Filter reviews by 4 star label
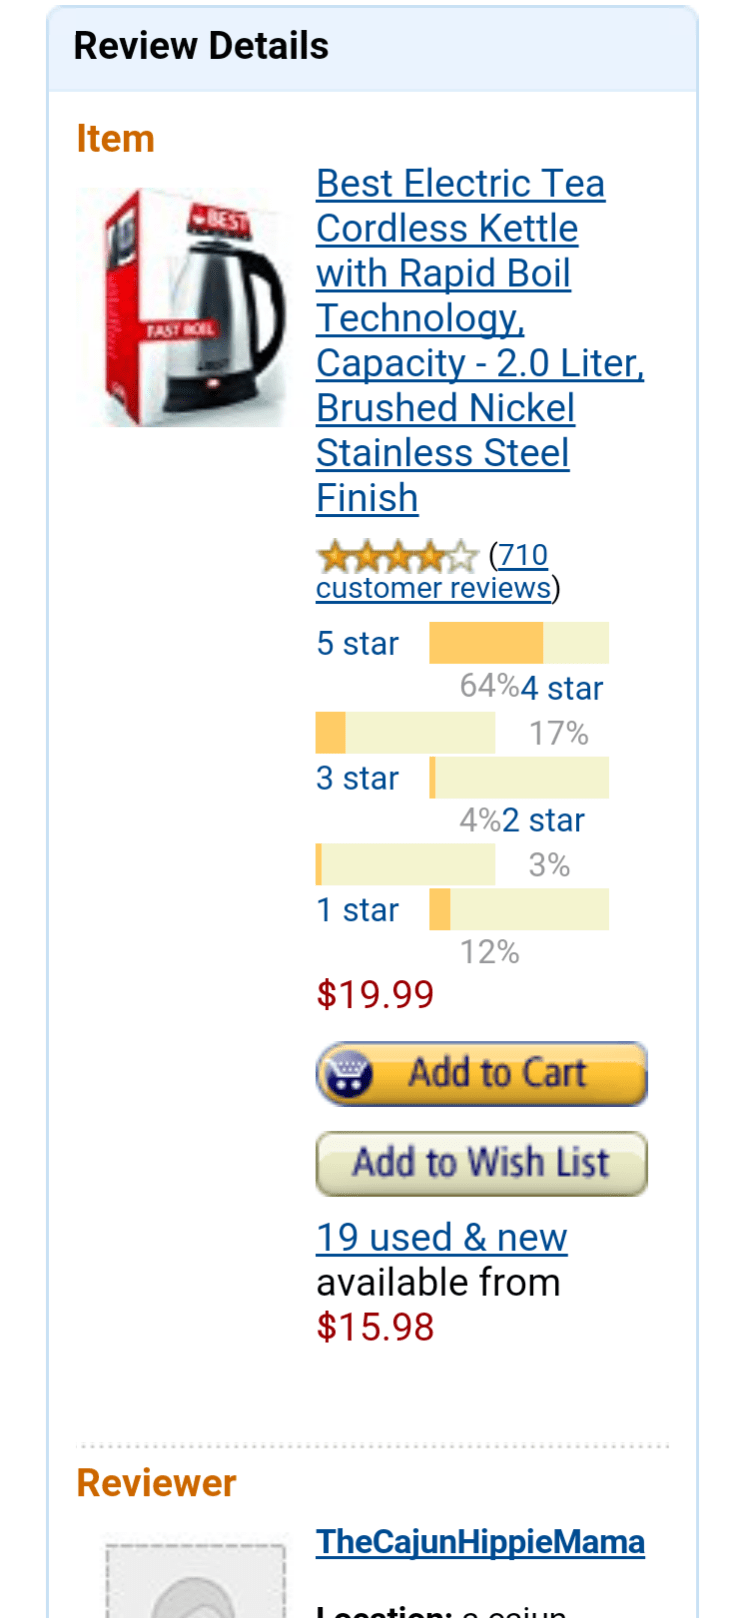 pyautogui.click(x=562, y=688)
